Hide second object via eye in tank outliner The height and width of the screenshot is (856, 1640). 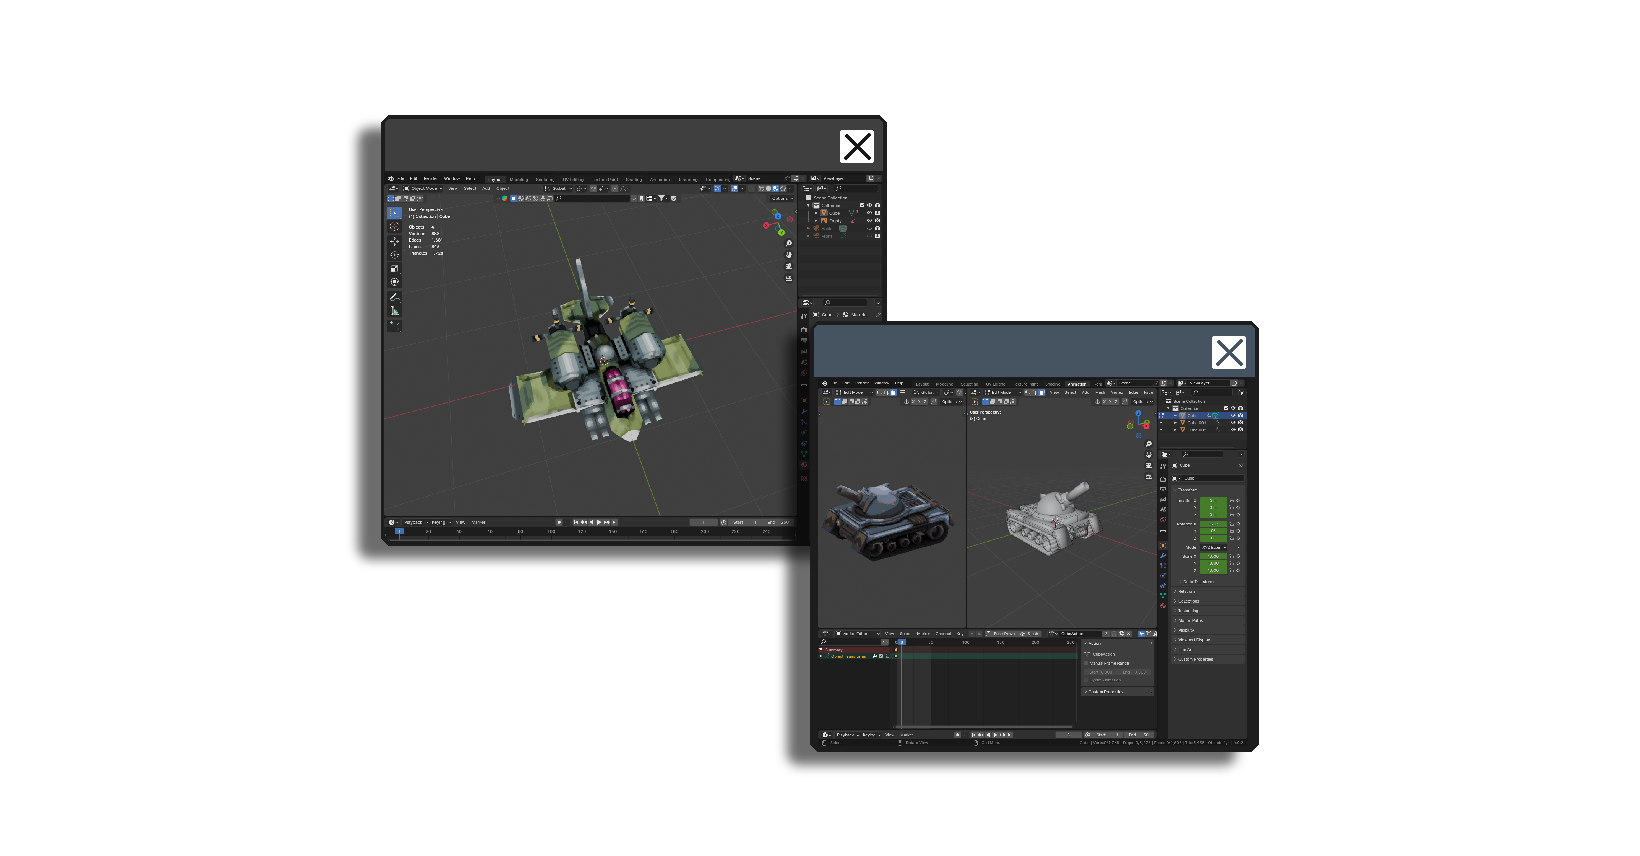coord(1233,423)
